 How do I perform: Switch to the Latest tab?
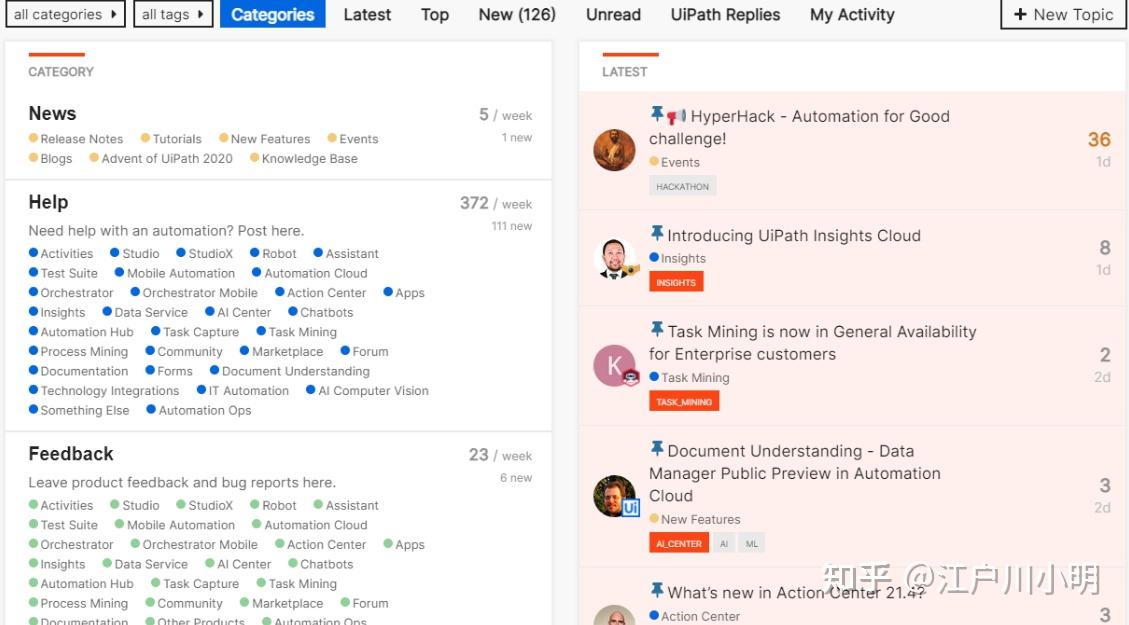[x=367, y=14]
